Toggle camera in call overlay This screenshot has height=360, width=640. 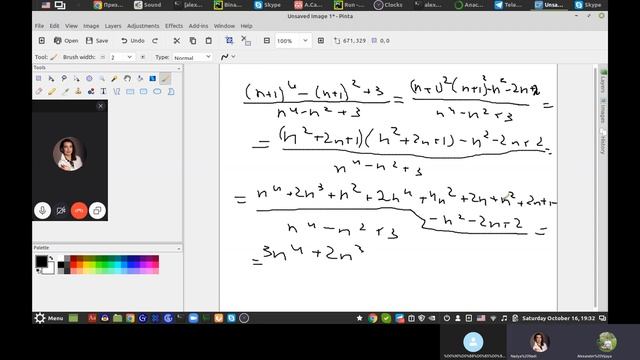point(61,211)
